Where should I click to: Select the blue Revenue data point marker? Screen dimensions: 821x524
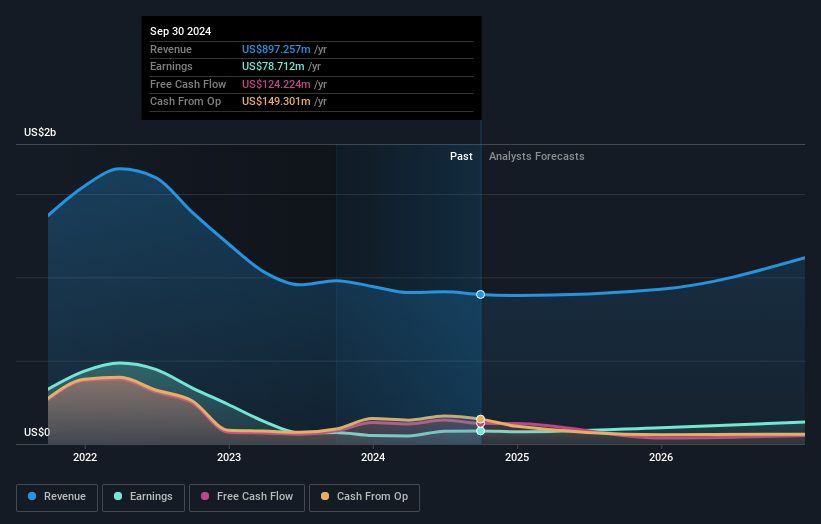pyautogui.click(x=481, y=295)
